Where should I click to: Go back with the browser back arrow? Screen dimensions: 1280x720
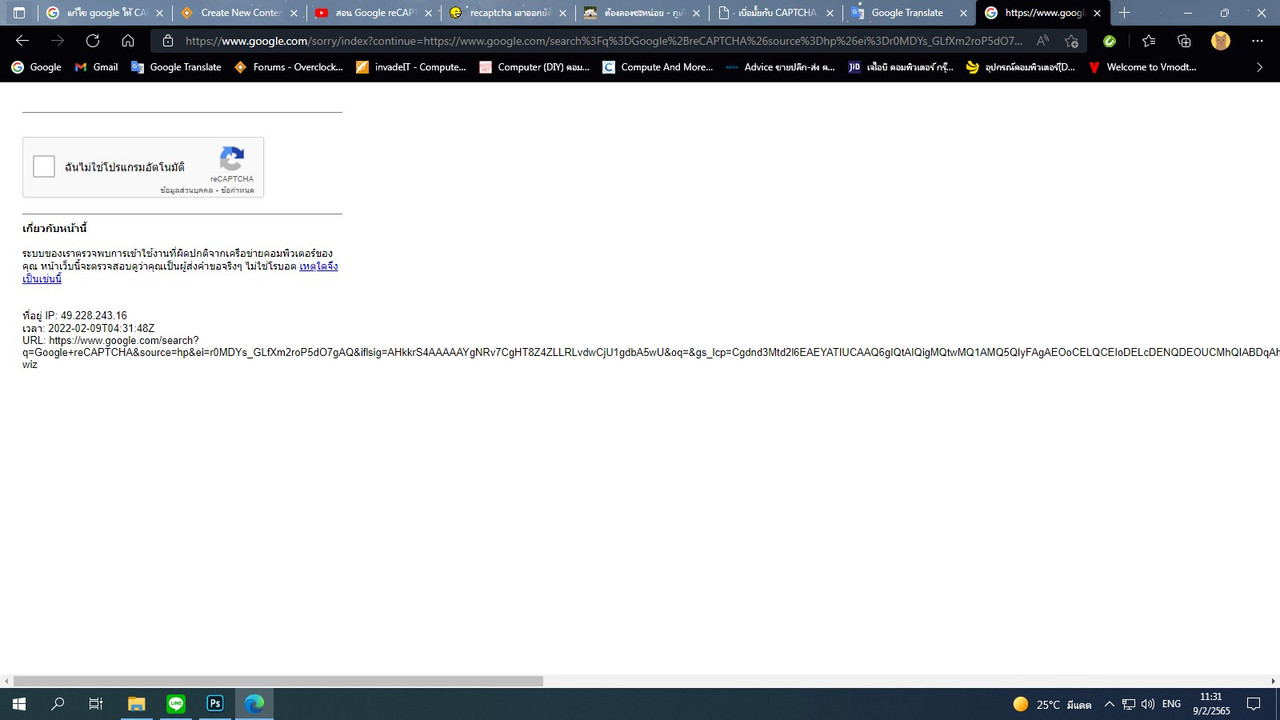pyautogui.click(x=22, y=41)
